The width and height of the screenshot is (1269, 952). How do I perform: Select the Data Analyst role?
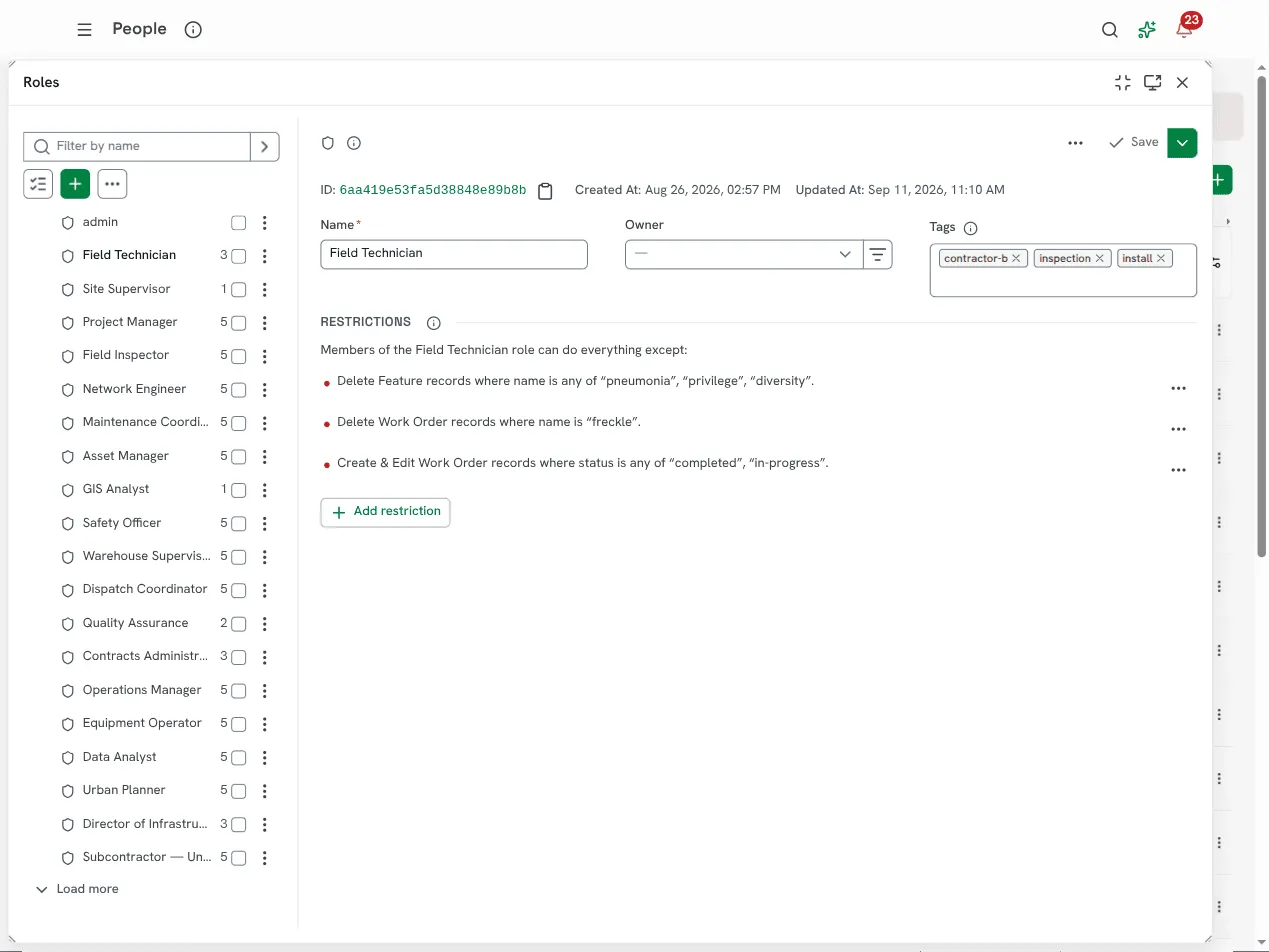[x=119, y=757]
